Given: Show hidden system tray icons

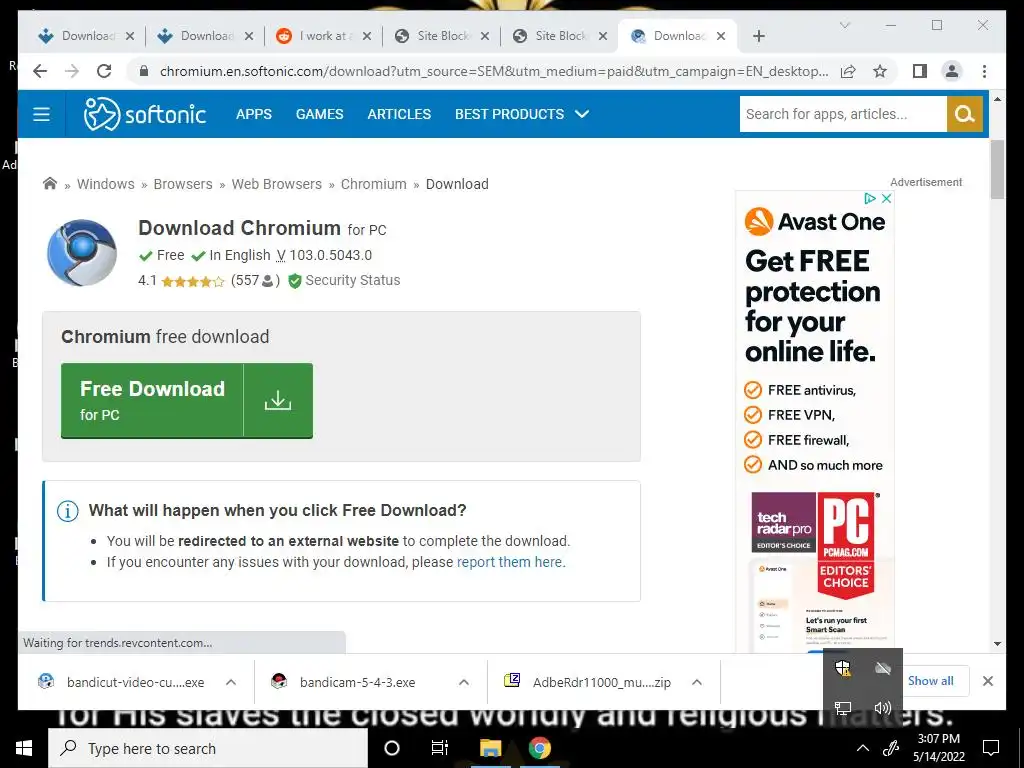Looking at the screenshot, I should coord(863,748).
